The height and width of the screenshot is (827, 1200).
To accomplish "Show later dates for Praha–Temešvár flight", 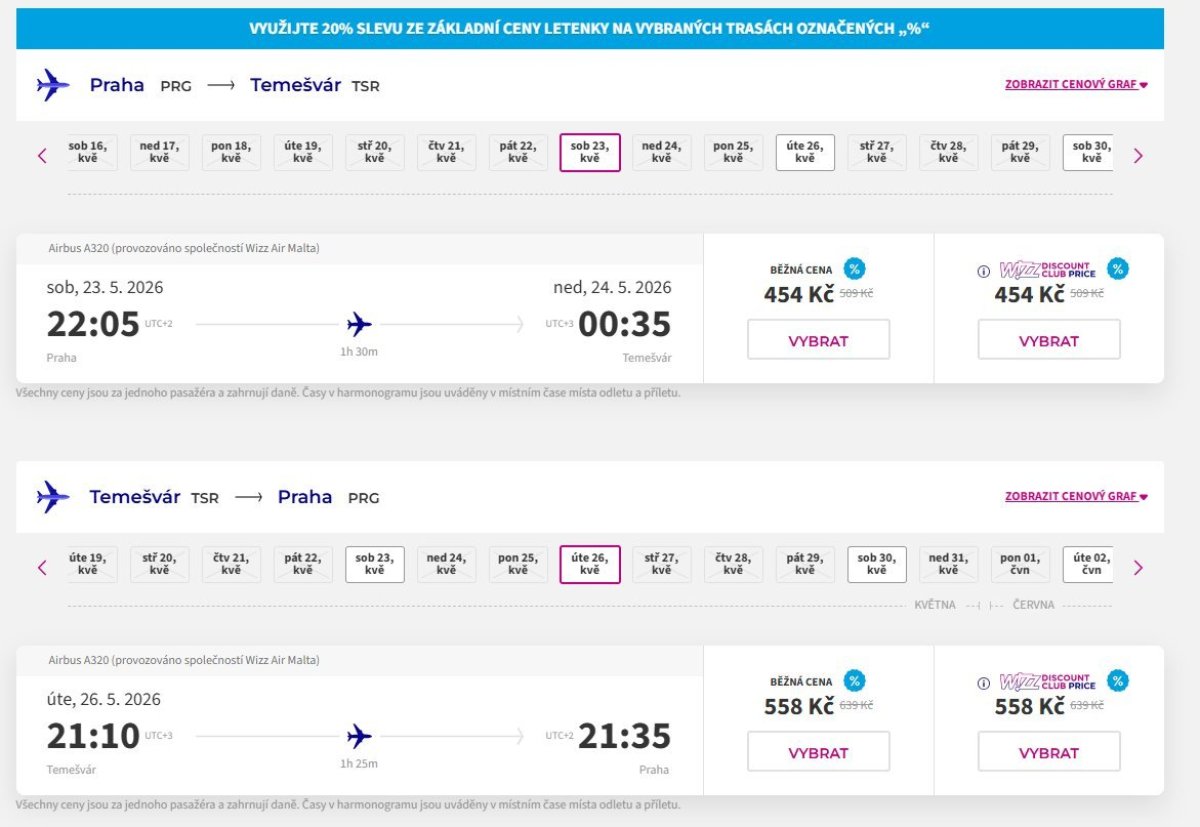I will point(1138,155).
